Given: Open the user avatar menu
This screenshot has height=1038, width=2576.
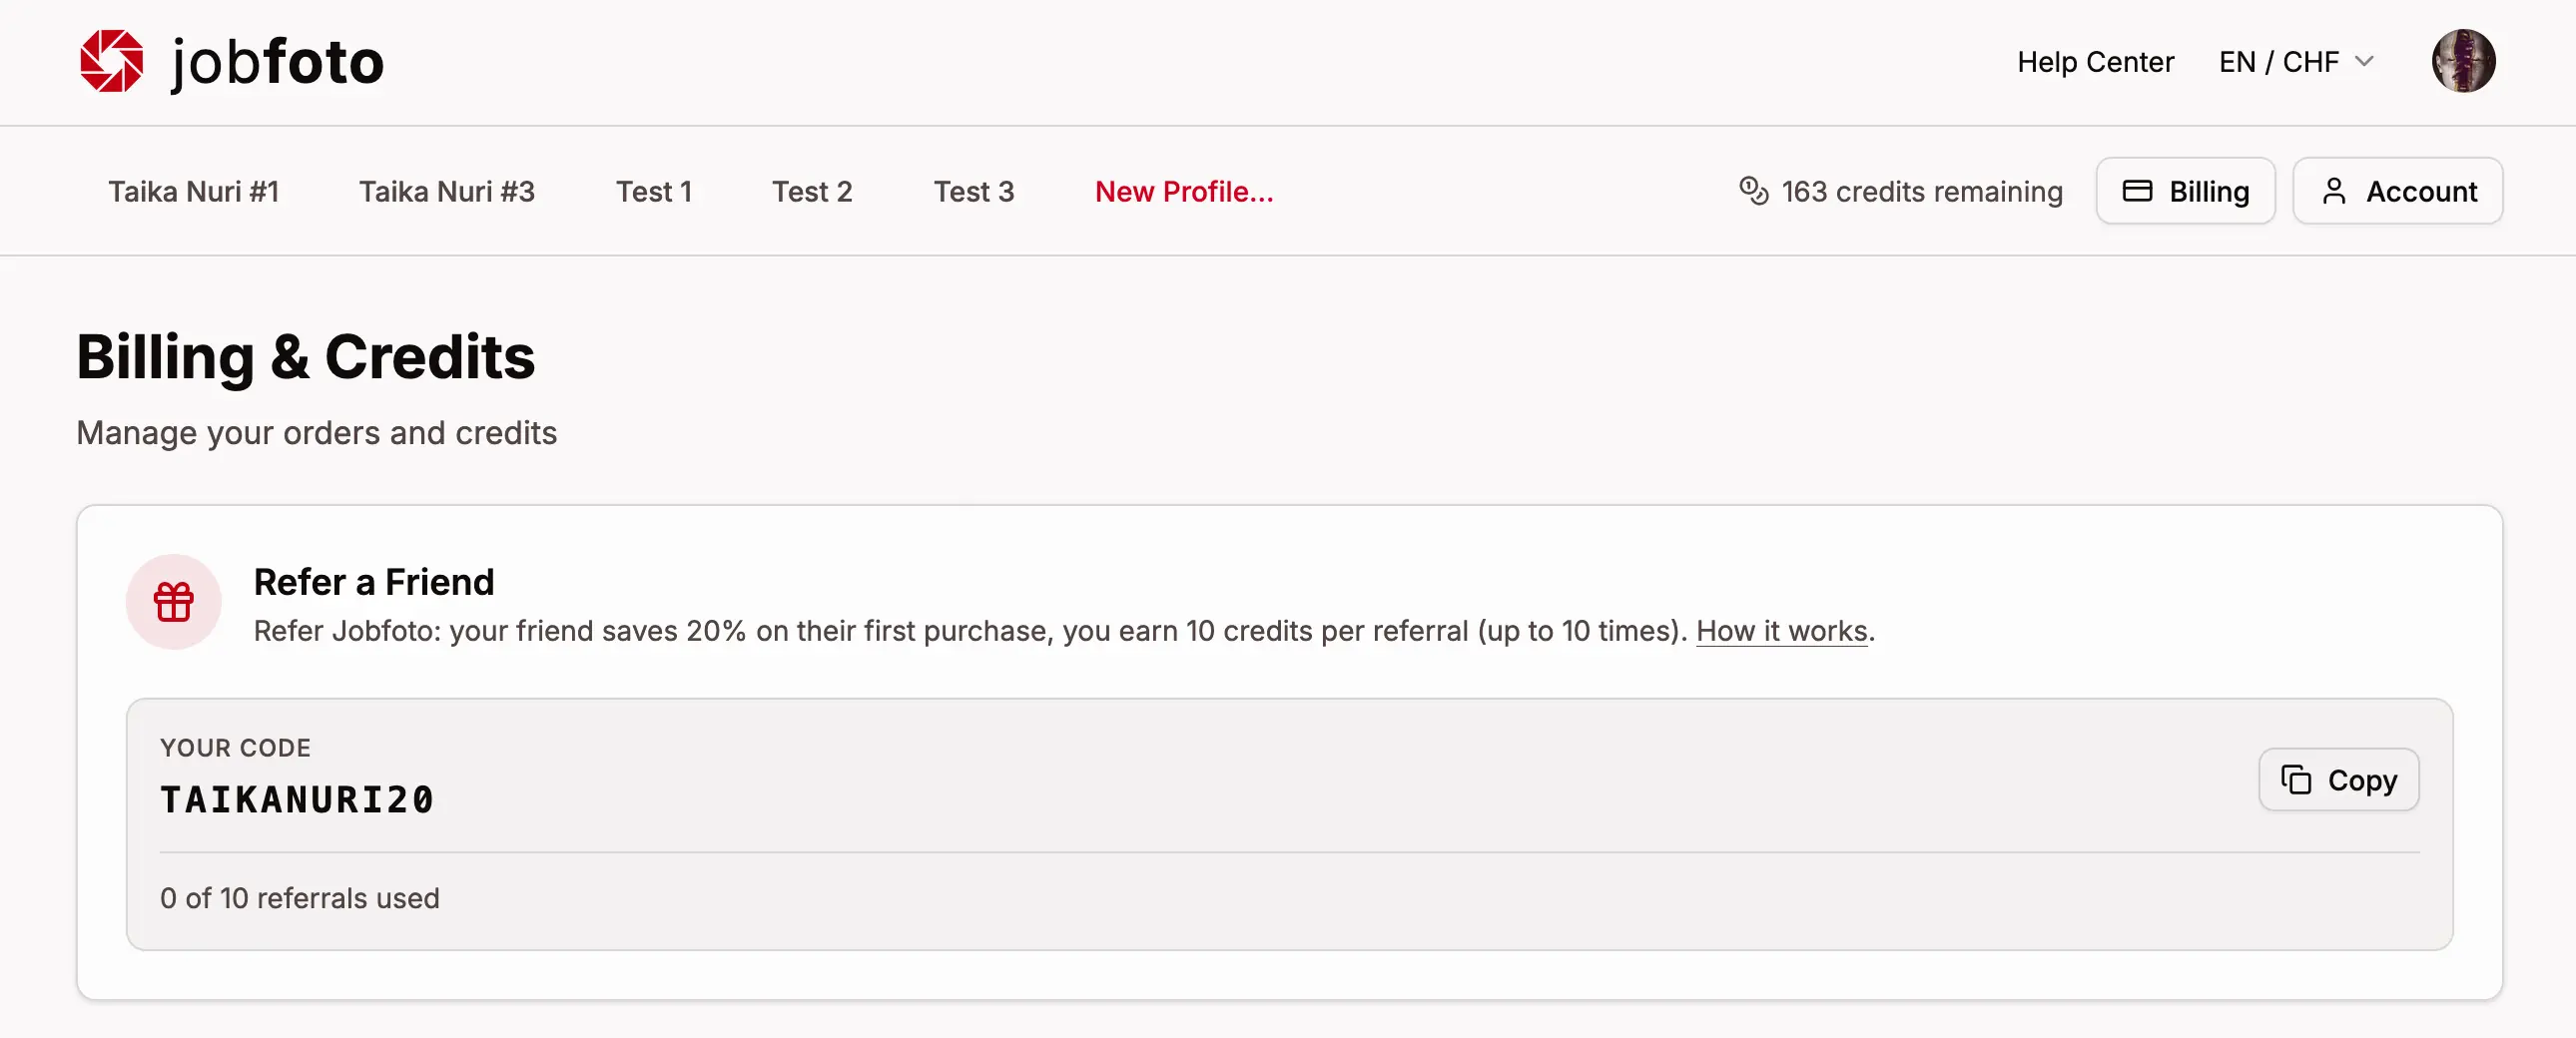Looking at the screenshot, I should pyautogui.click(x=2463, y=61).
